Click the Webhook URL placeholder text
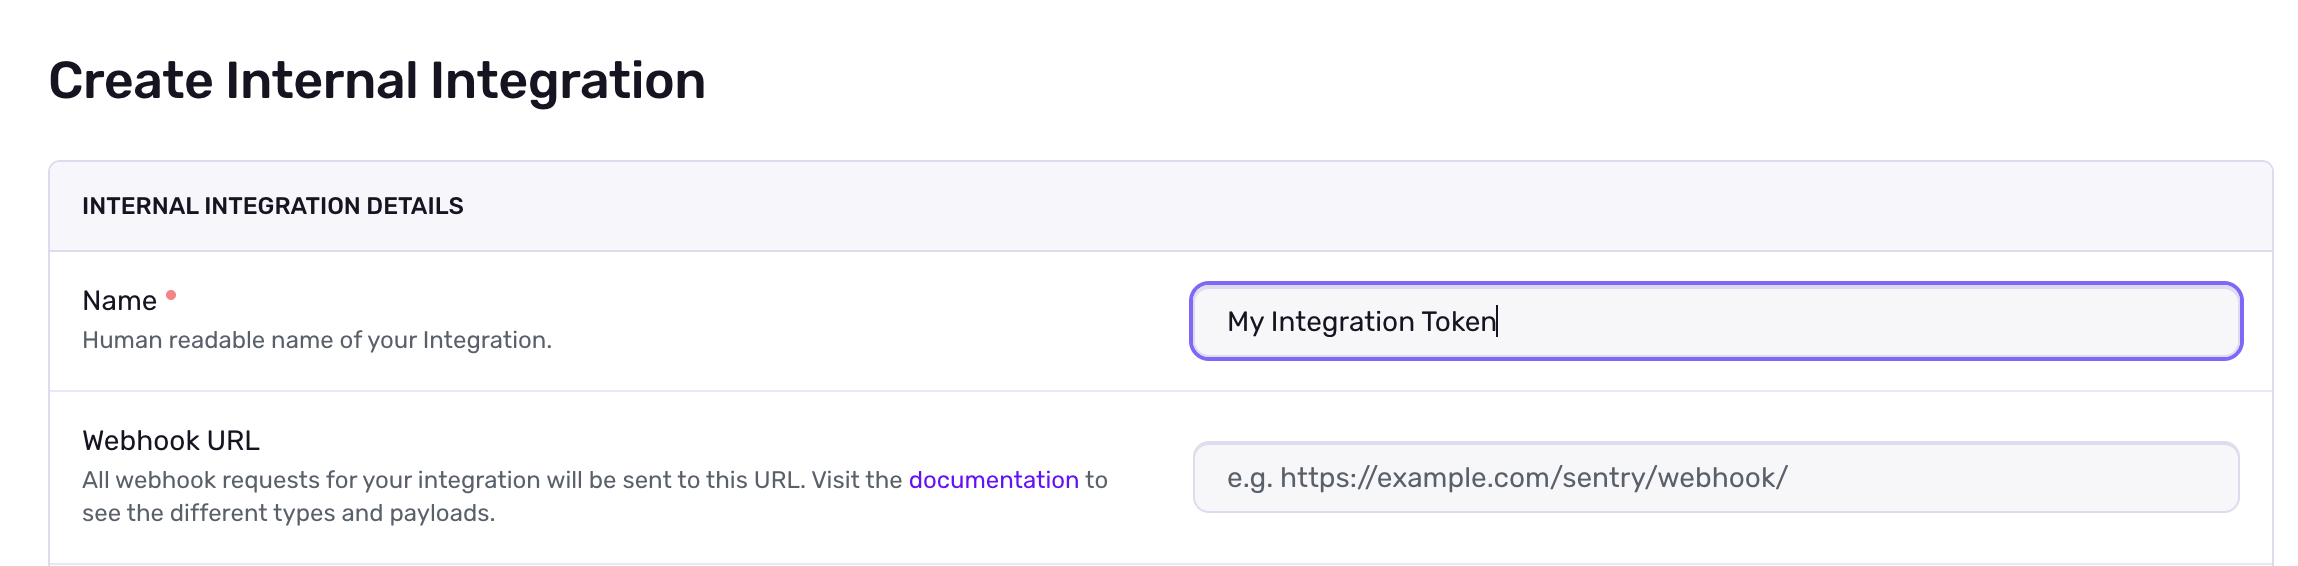The image size is (2298, 566). pos(1507,478)
